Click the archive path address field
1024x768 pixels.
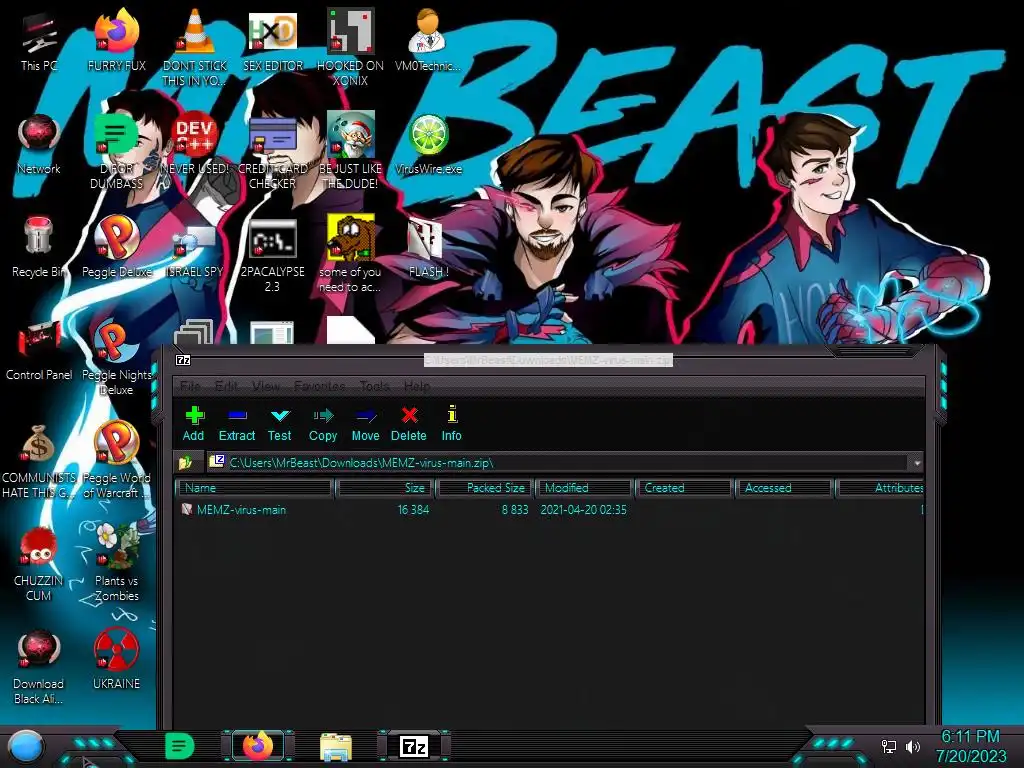558,463
